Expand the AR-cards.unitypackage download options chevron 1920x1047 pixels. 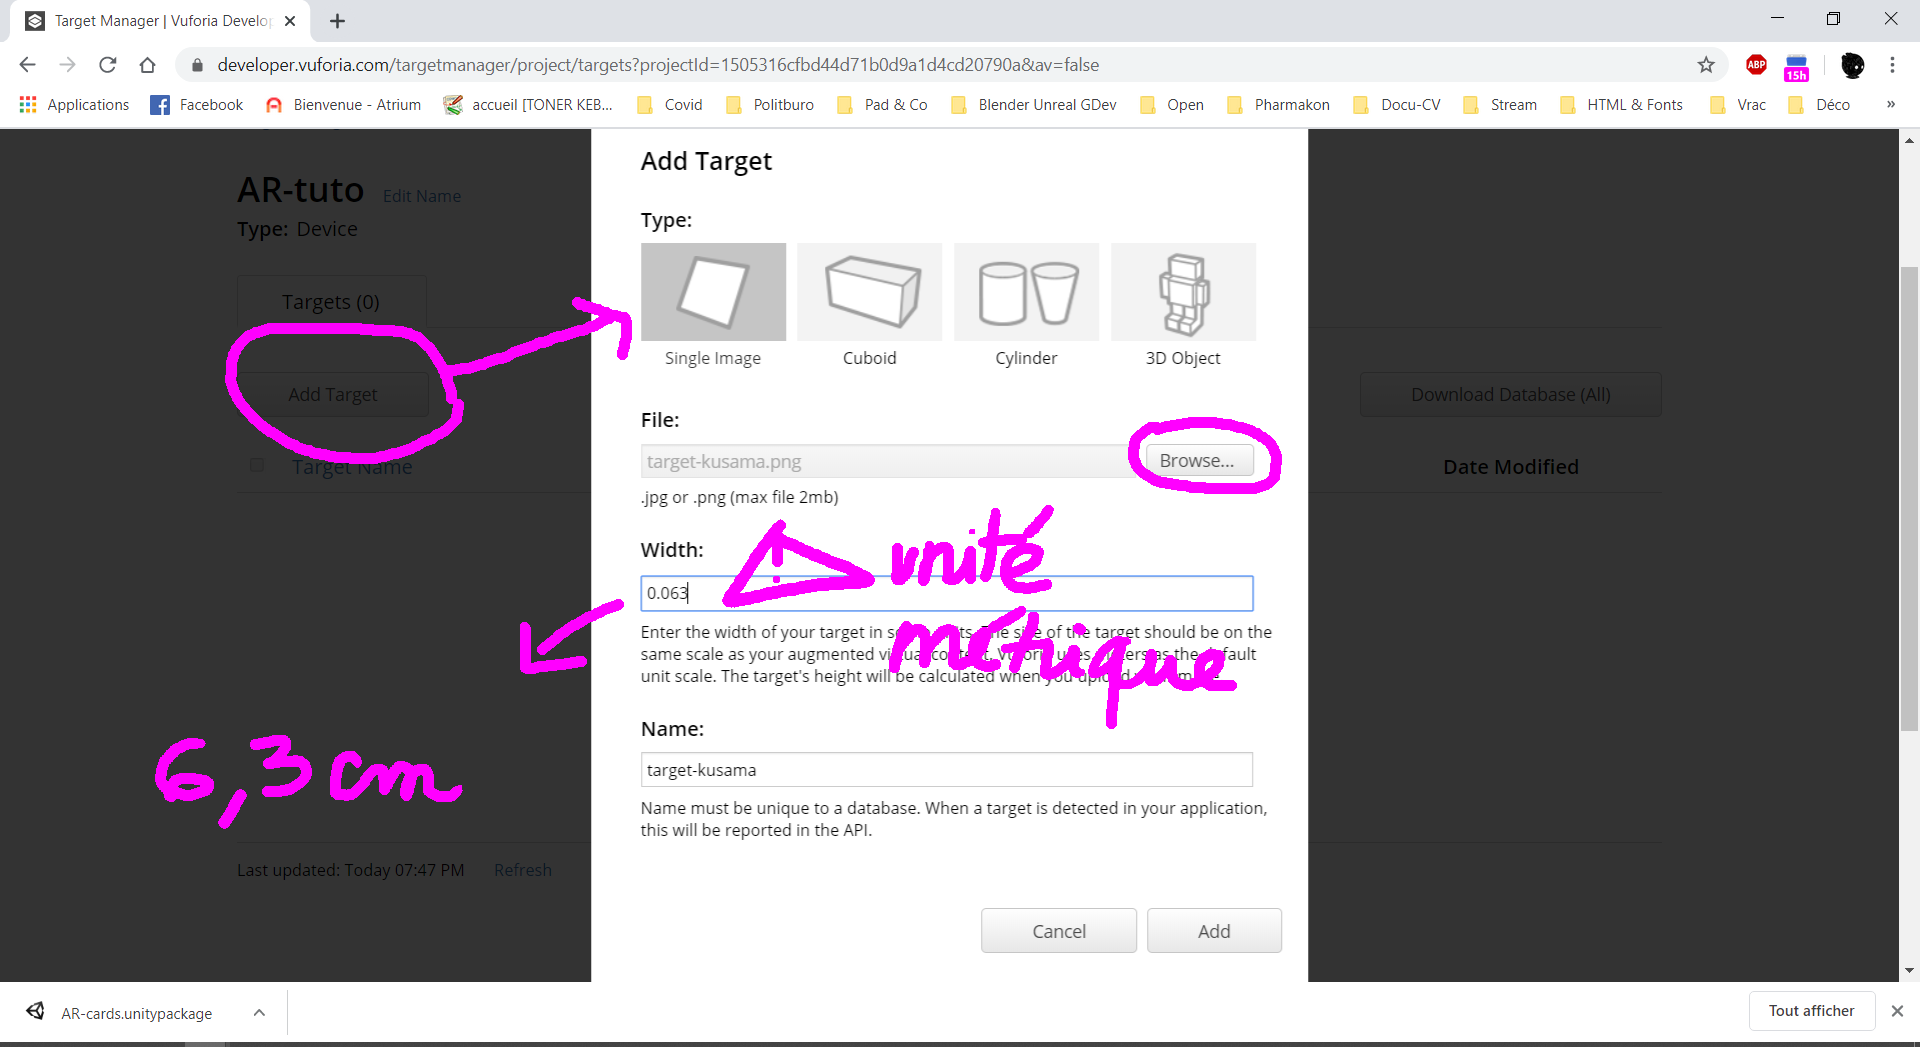point(259,1012)
